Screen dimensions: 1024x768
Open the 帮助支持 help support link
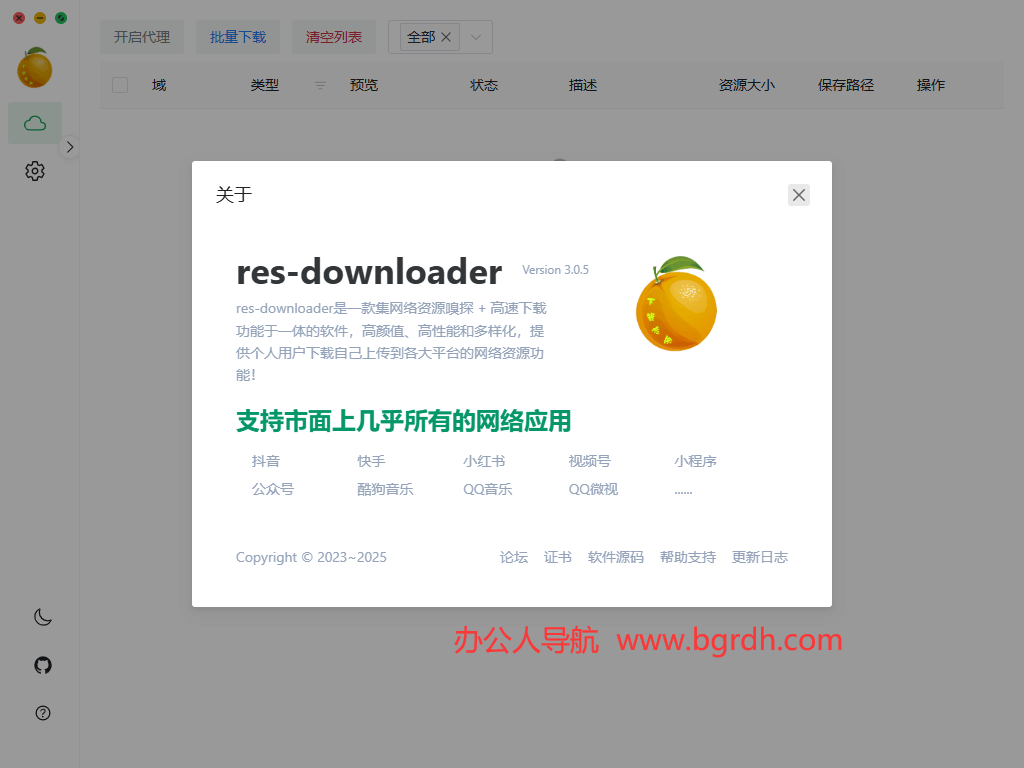[x=688, y=557]
